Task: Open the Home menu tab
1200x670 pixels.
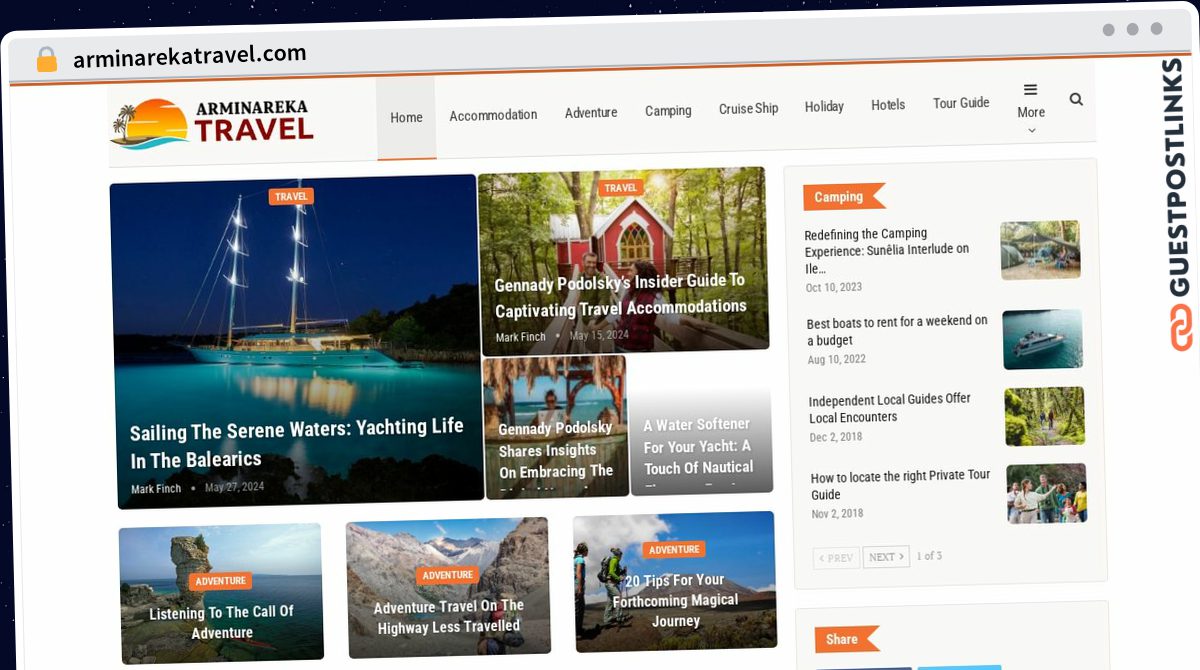Action: pos(406,117)
